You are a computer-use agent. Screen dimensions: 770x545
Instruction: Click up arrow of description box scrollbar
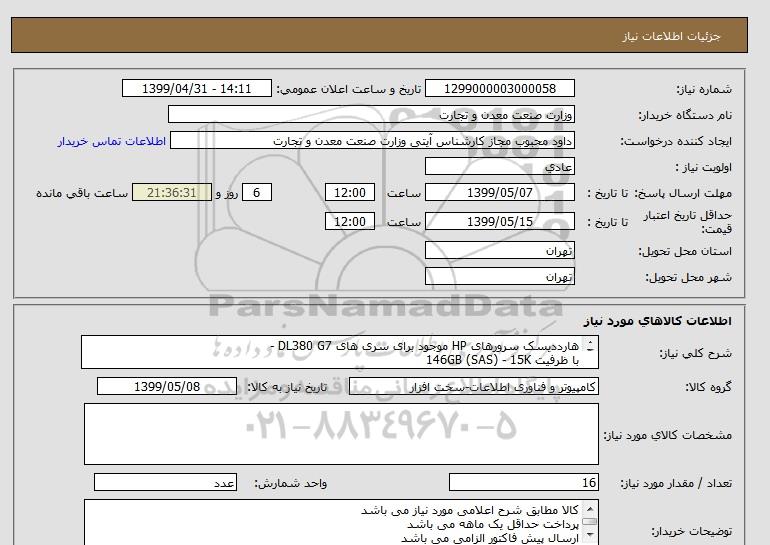pos(590,343)
